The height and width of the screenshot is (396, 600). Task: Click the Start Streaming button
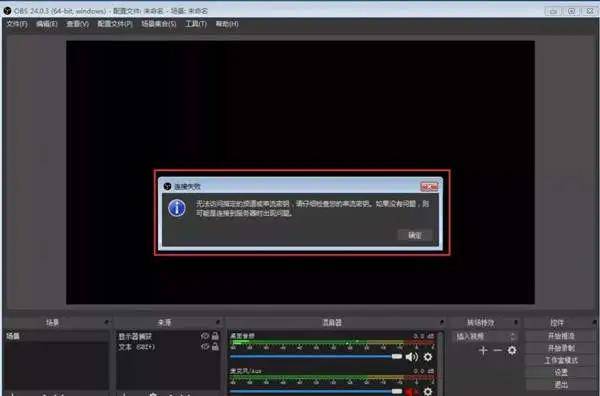click(561, 336)
